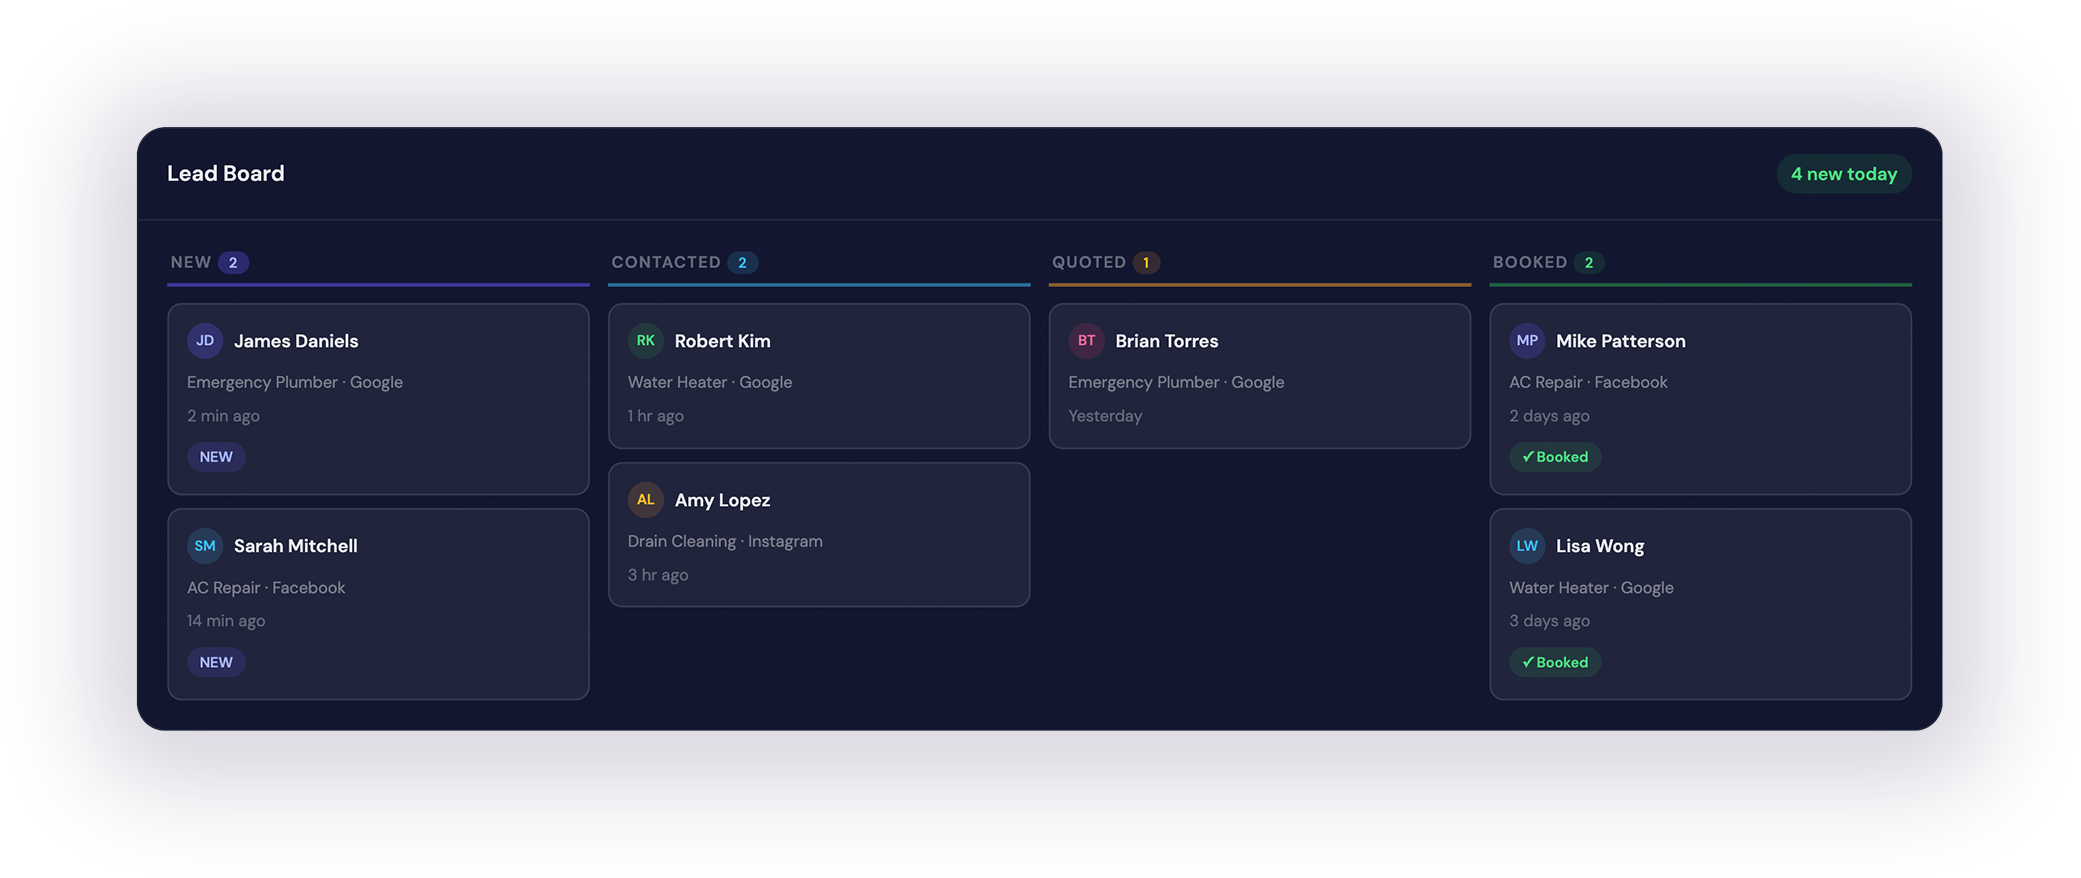Click the Booked badge on Lisa Wong card
This screenshot has height=878, width=2081.
1555,662
